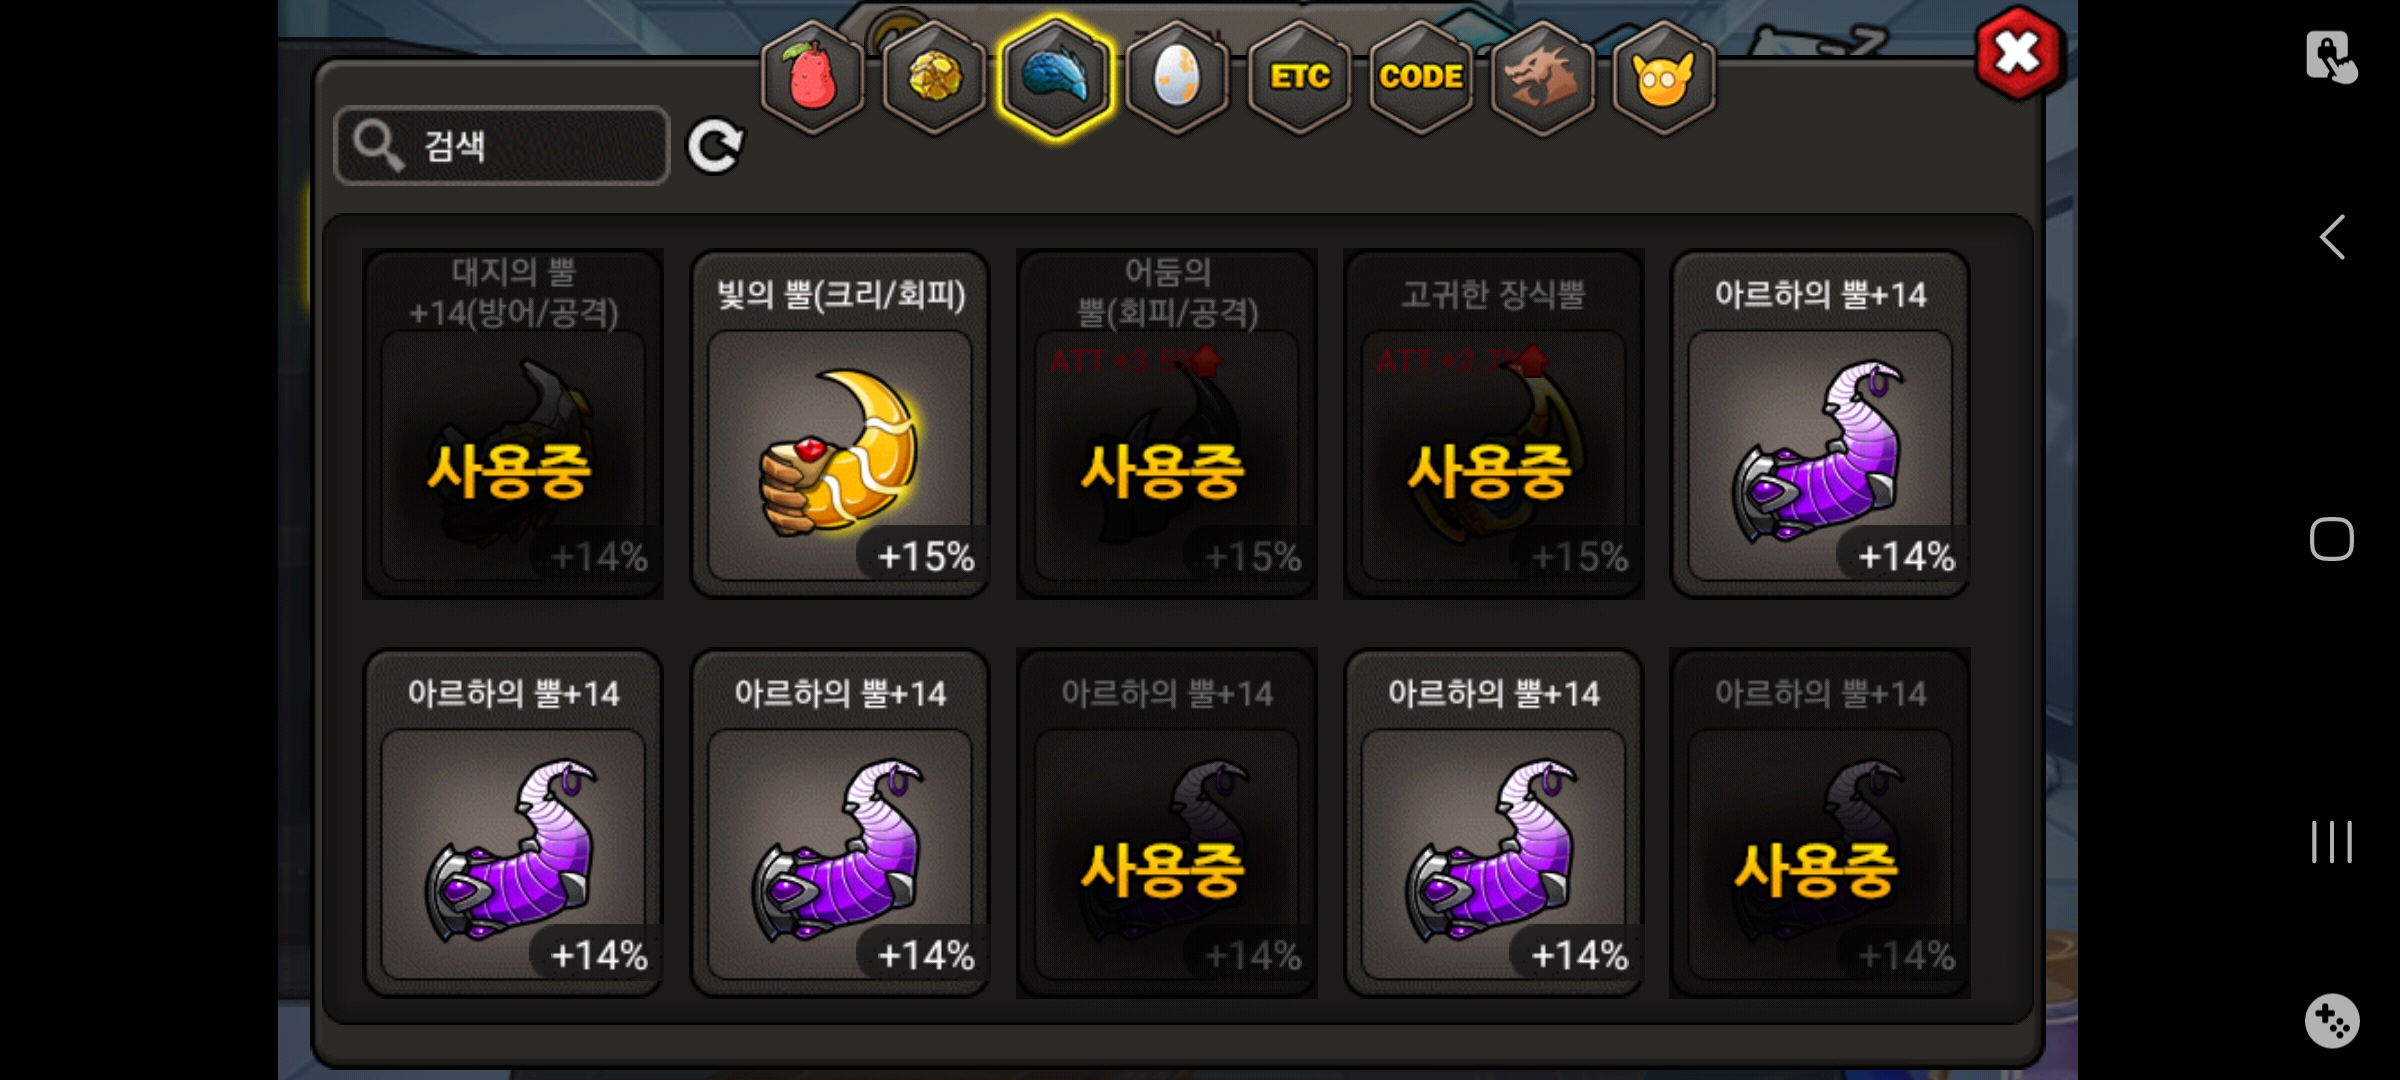Viewport: 2400px width, 1080px height.
Task: Open the yellow owl face category
Action: point(1664,77)
